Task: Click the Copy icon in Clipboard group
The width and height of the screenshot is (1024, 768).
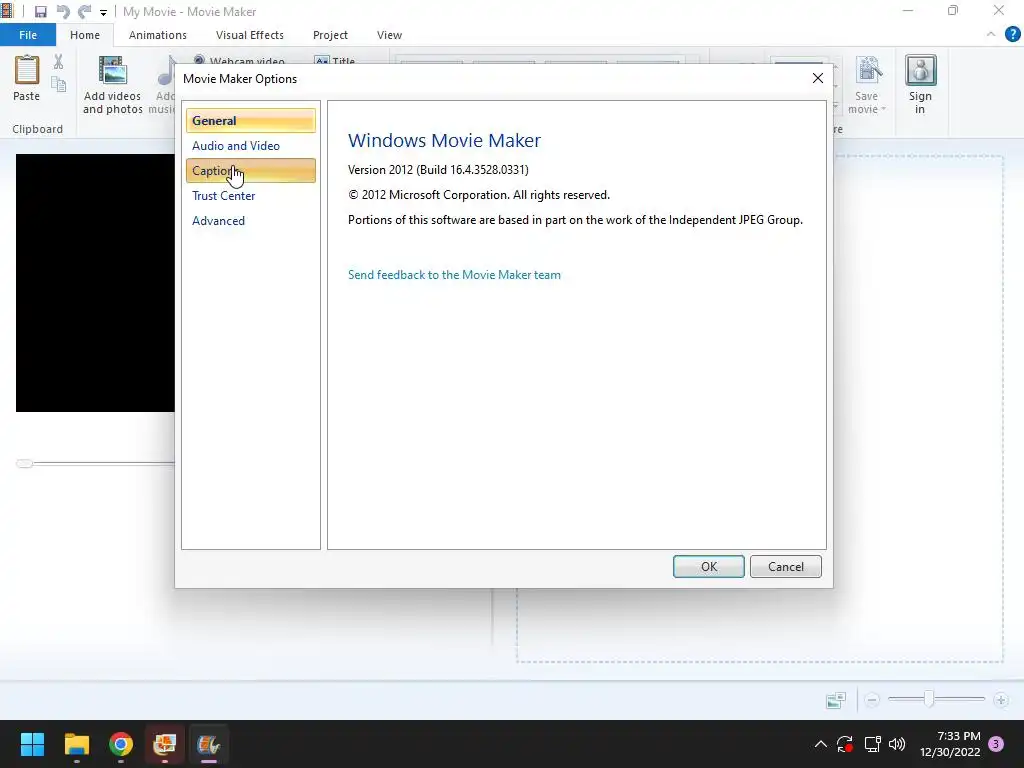Action: (59, 84)
